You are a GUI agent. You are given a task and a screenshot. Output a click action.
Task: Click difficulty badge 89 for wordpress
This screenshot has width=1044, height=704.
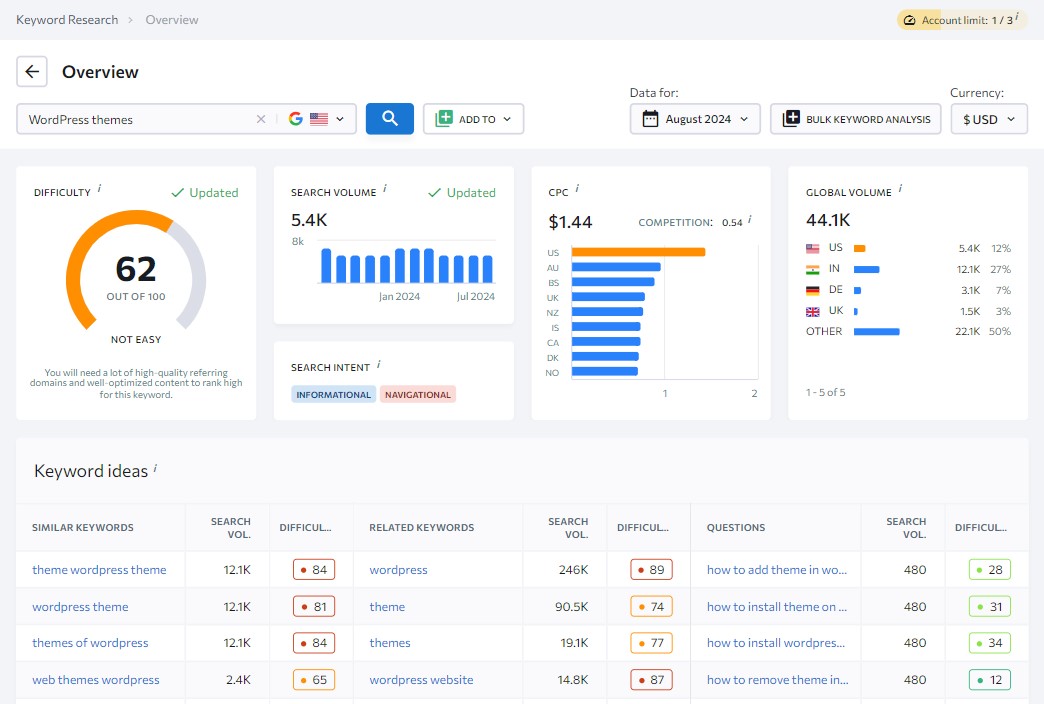tap(651, 569)
